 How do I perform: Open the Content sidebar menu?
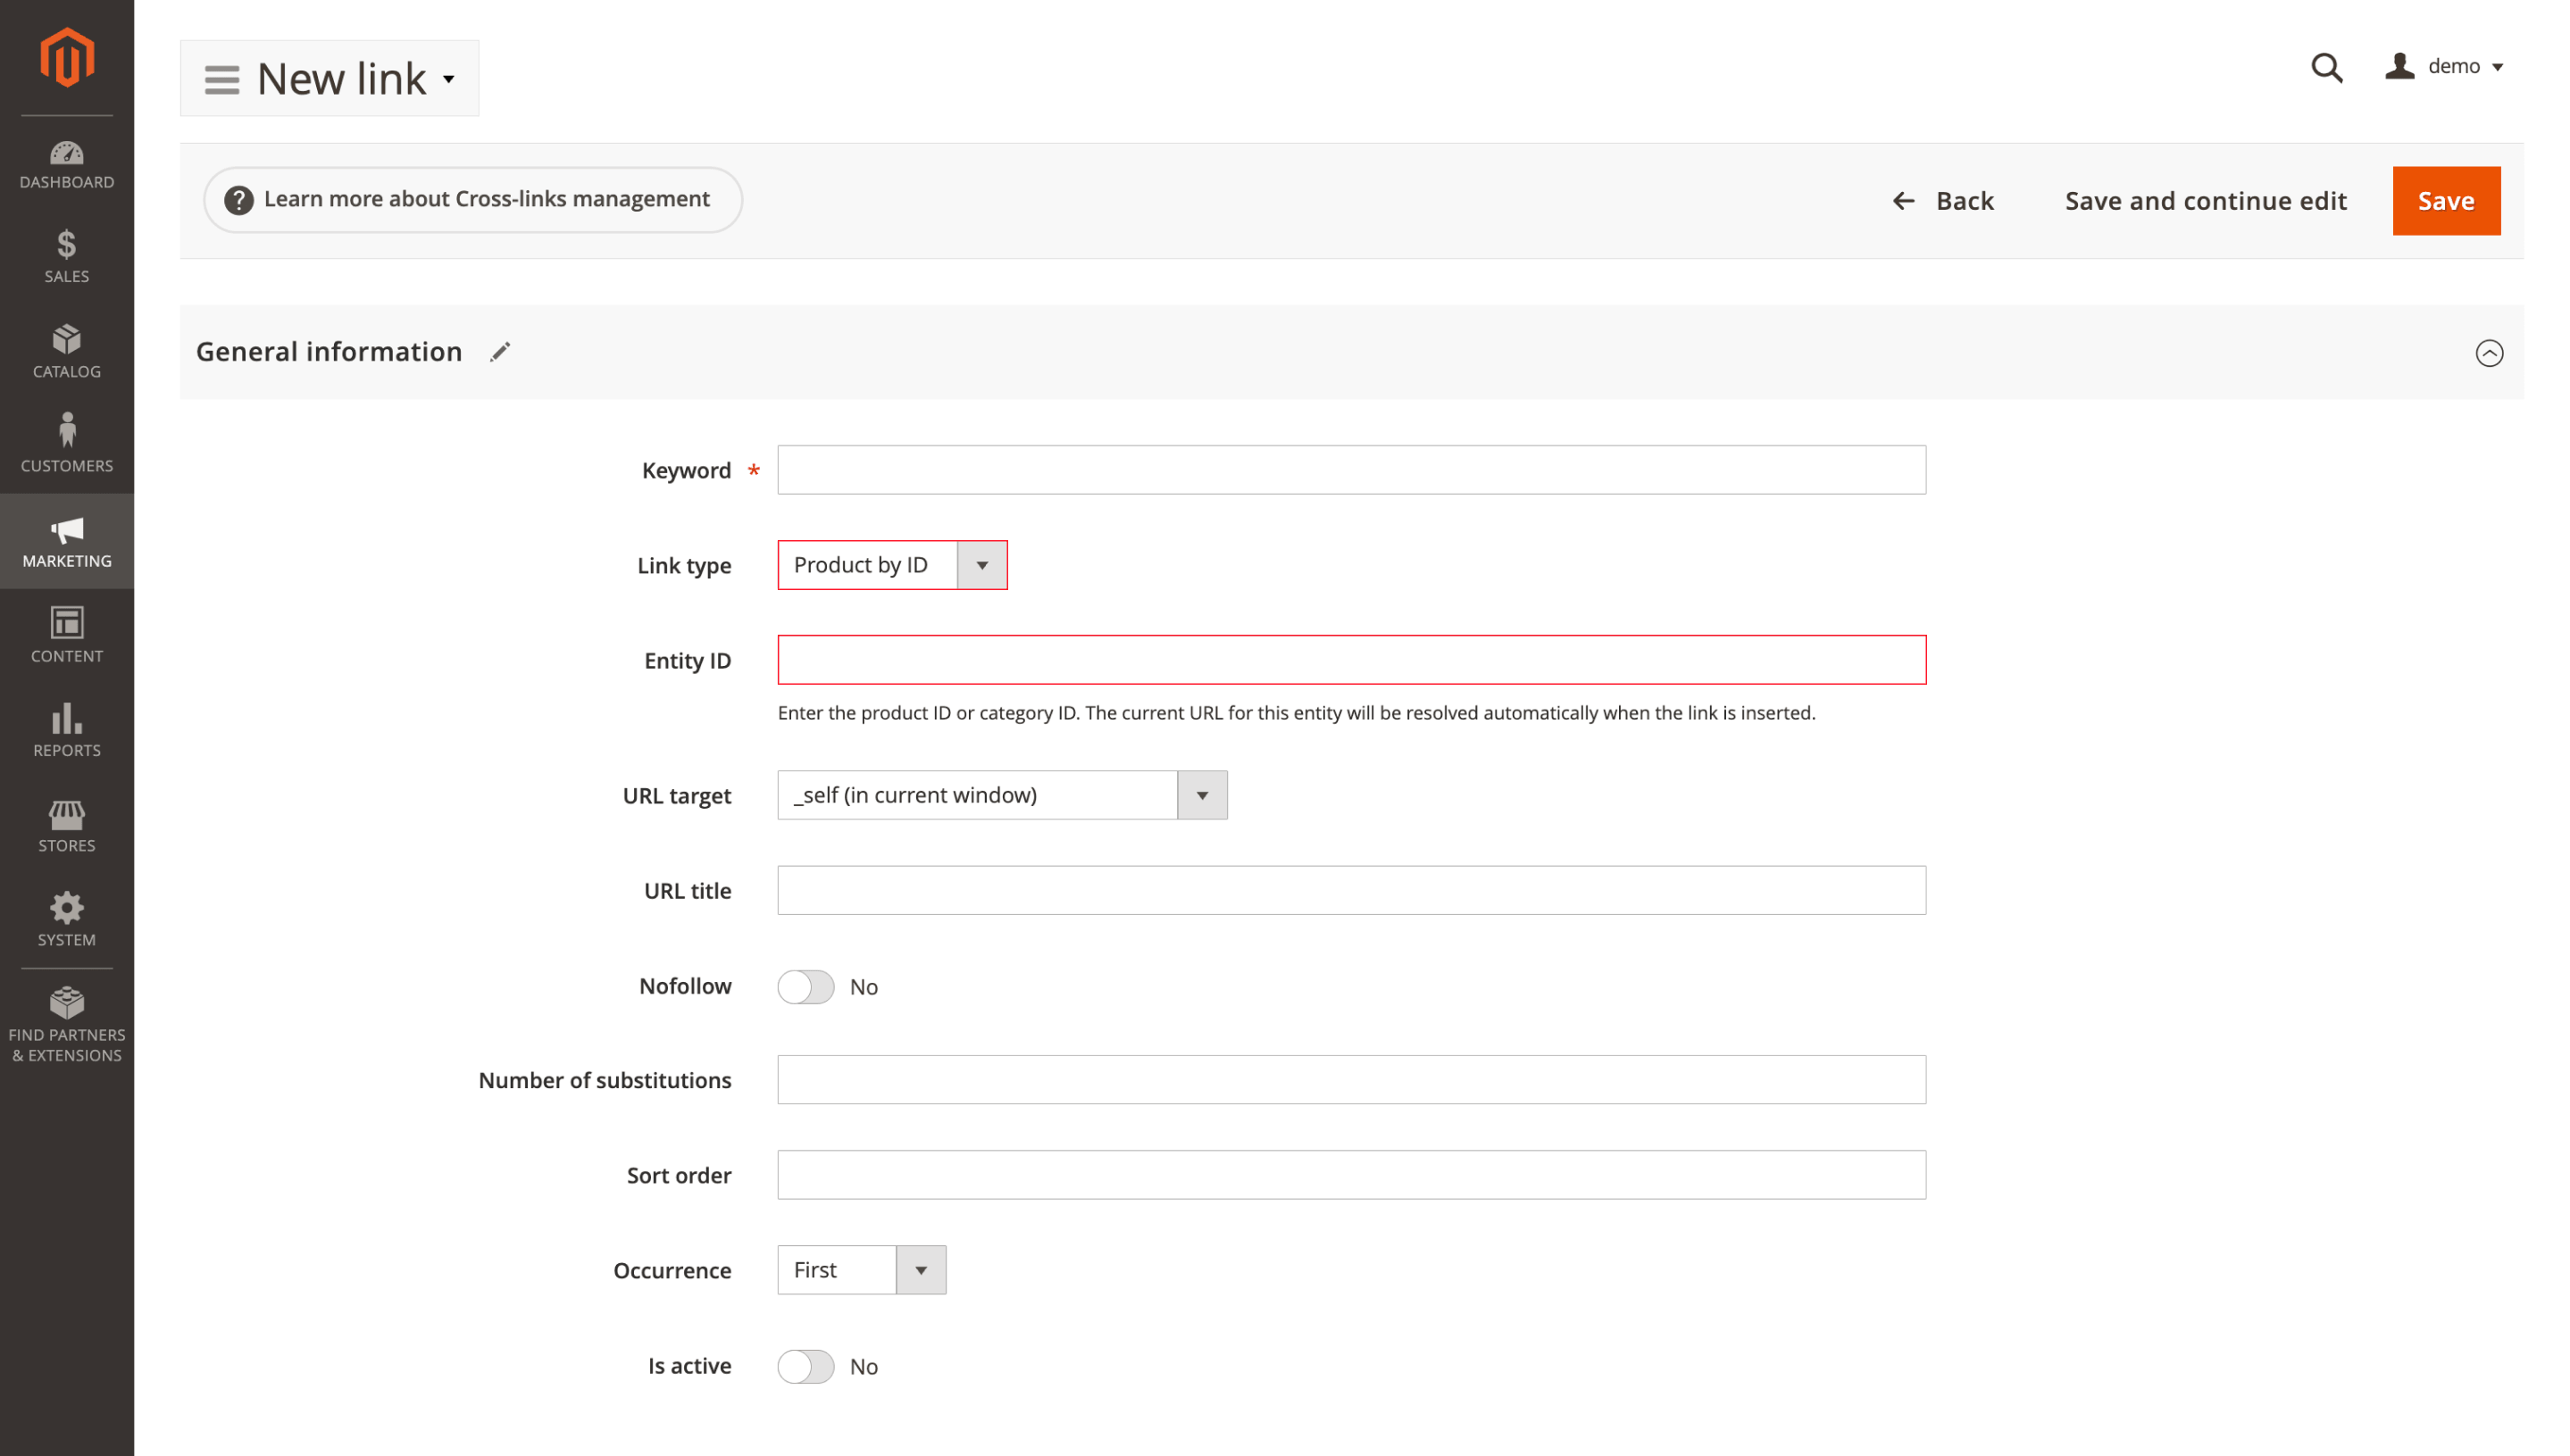coord(67,636)
